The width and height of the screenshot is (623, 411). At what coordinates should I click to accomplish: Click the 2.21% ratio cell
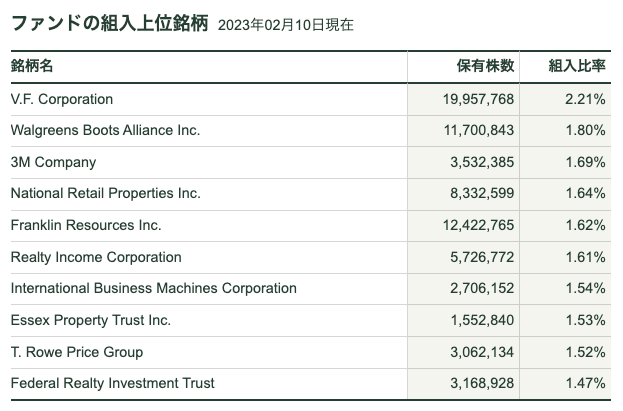tap(565, 99)
